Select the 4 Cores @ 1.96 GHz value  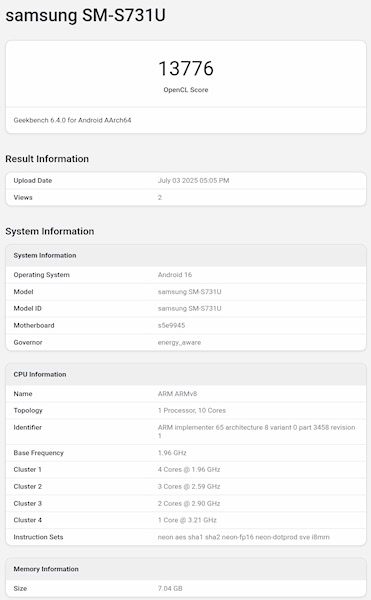(x=189, y=470)
